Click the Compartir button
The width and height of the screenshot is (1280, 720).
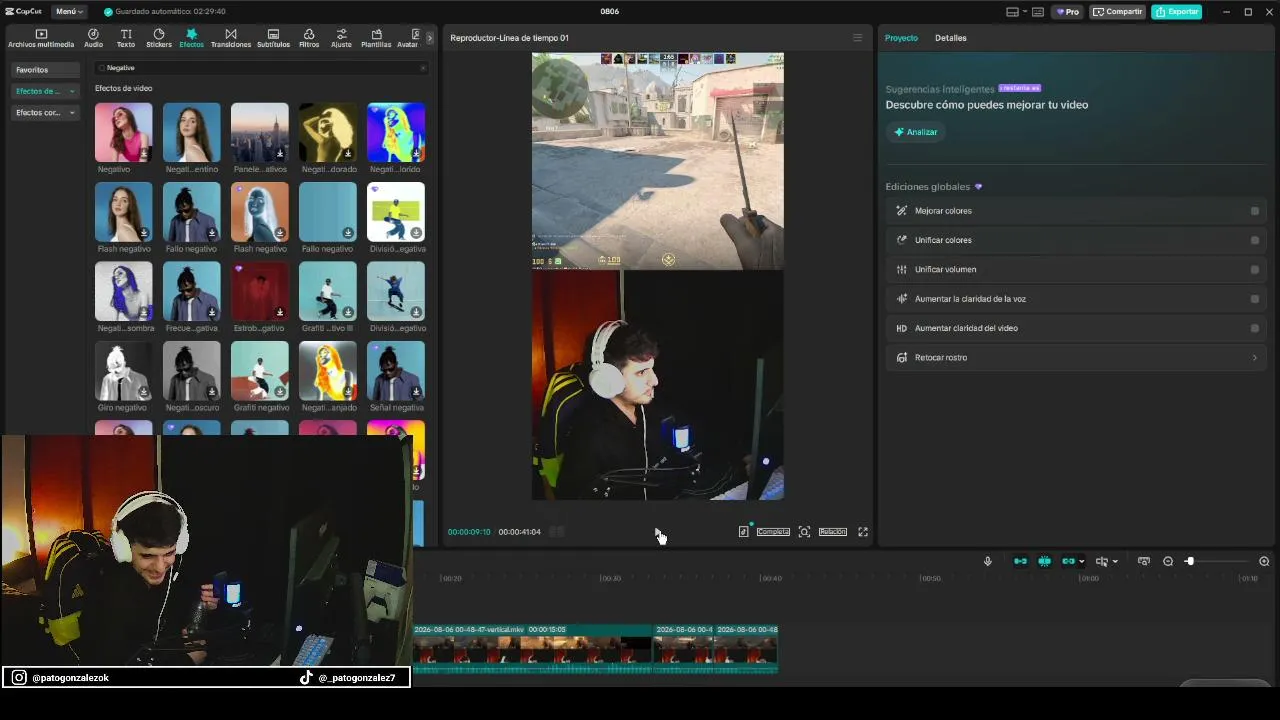point(1117,12)
